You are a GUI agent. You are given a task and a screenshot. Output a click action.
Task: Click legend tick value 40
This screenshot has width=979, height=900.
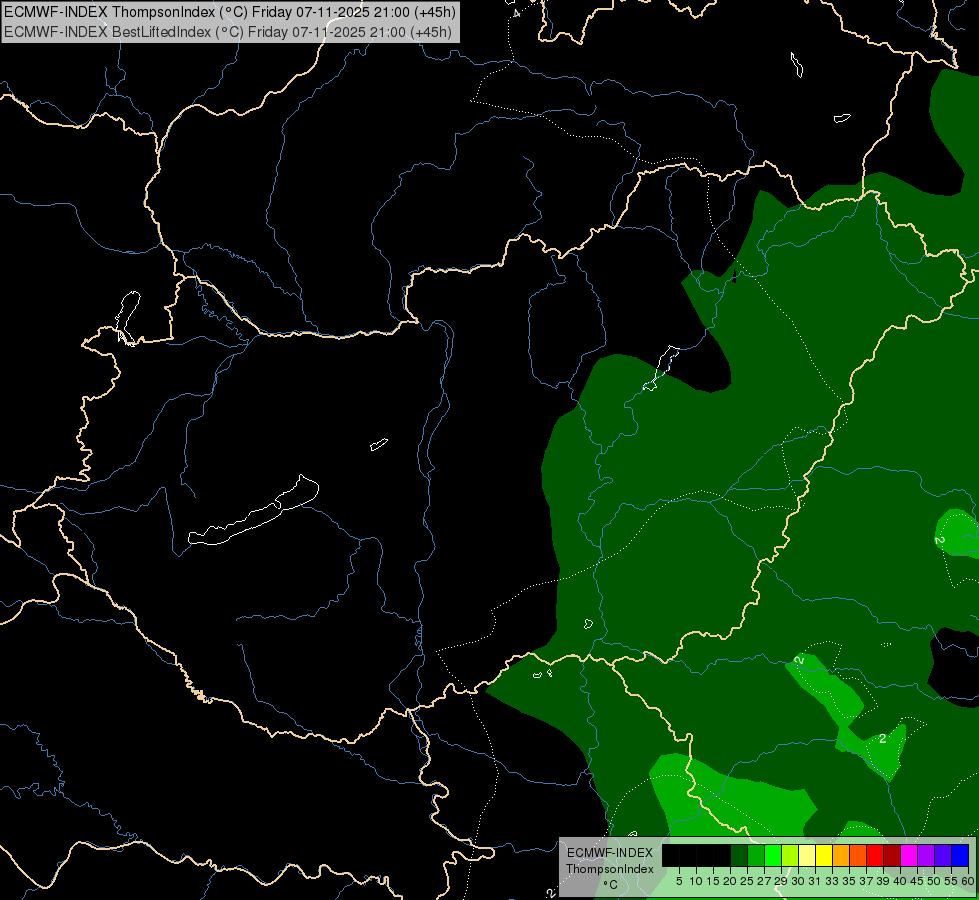click(900, 881)
